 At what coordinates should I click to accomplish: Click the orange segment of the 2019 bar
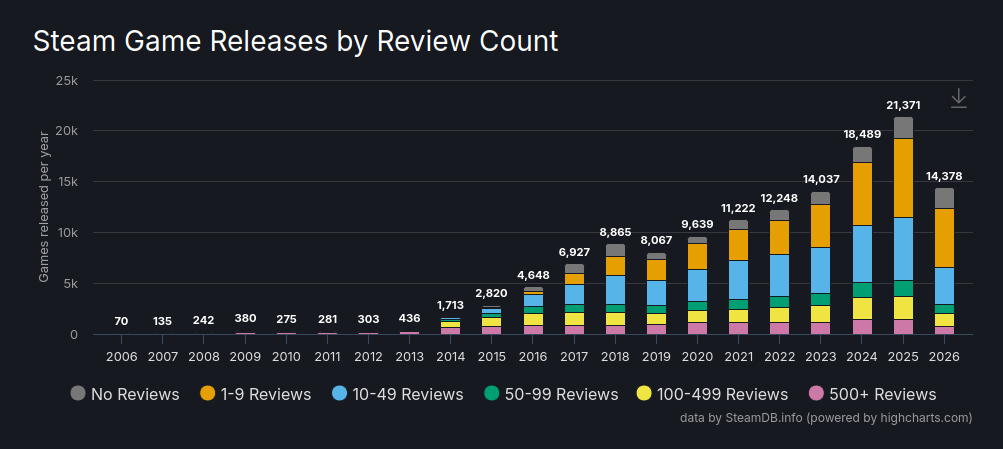click(x=657, y=270)
